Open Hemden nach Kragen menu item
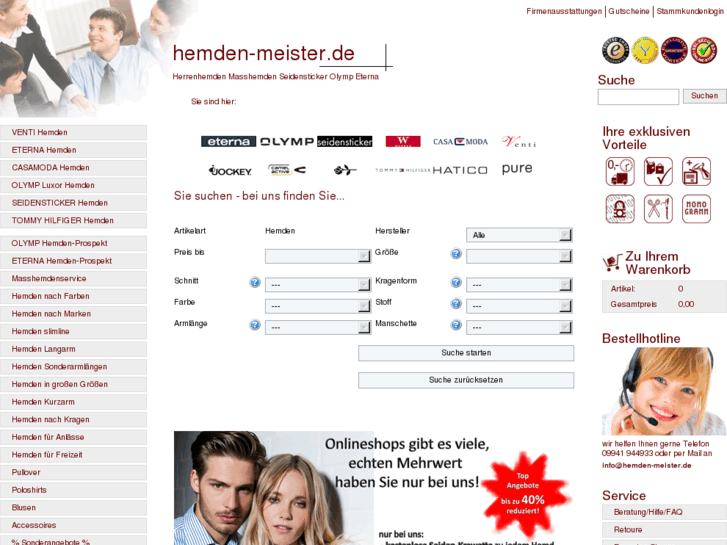The width and height of the screenshot is (727, 545). [73, 420]
